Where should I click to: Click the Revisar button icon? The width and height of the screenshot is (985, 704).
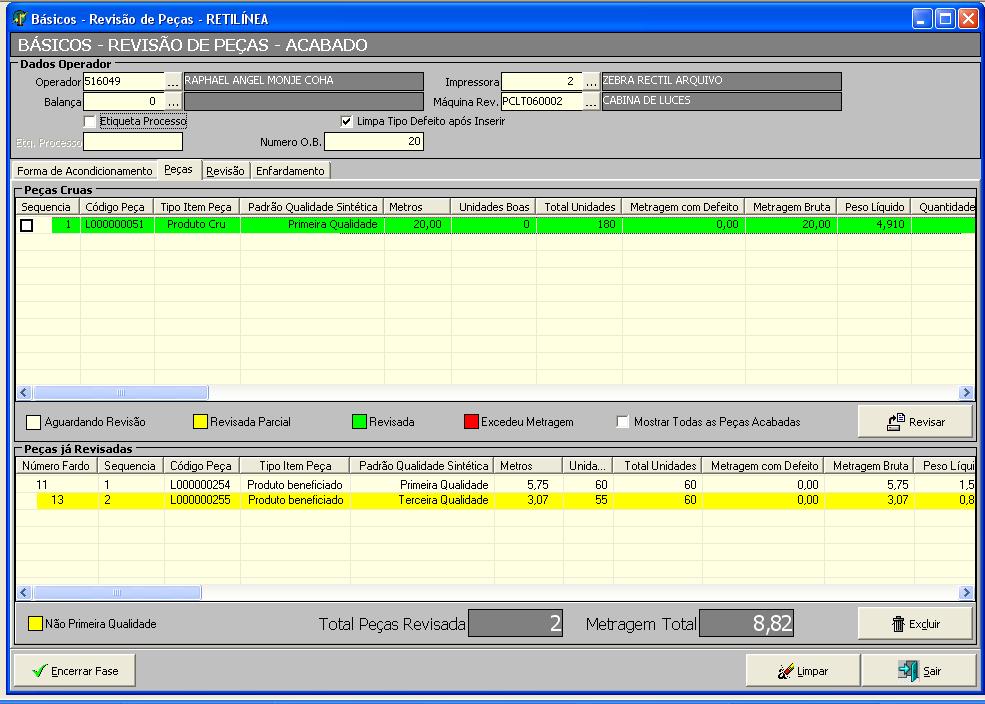896,422
